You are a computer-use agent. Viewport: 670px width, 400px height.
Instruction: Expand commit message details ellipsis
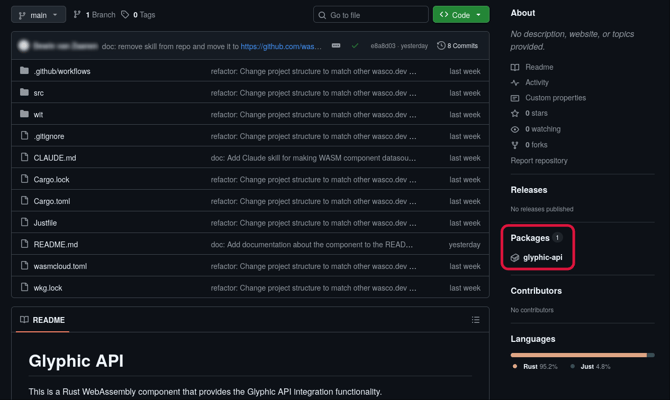pos(336,46)
